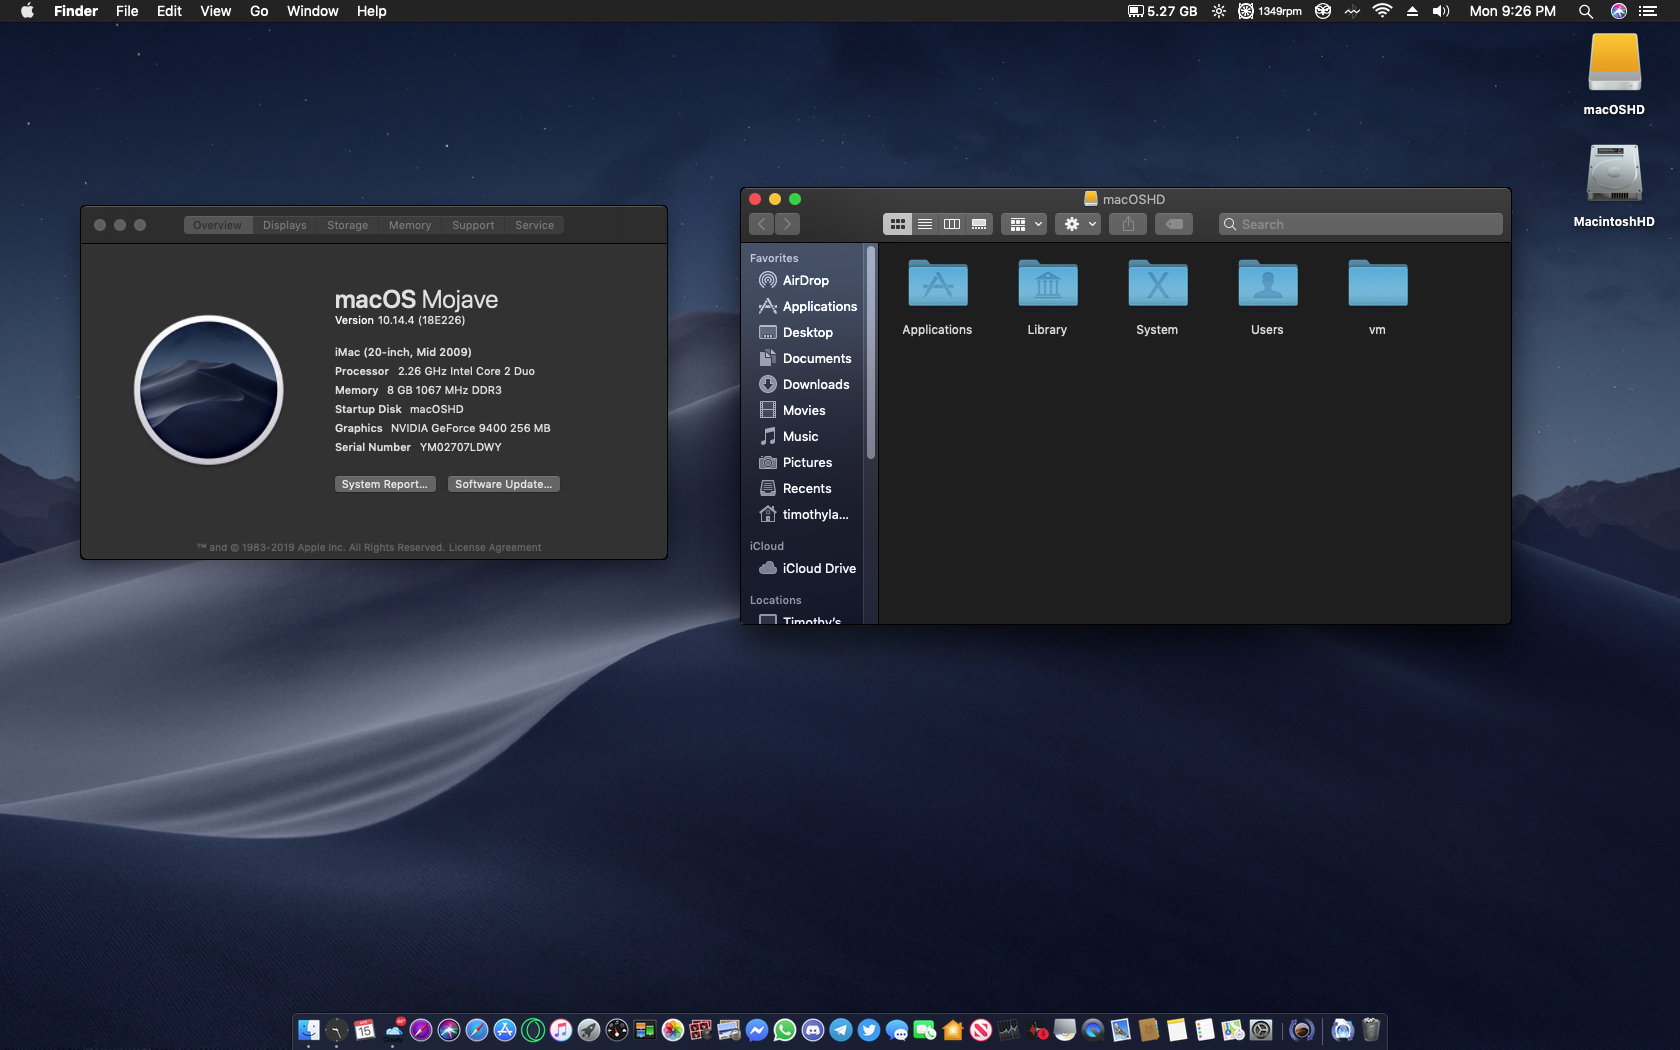Switch Finder to gallery view
Viewport: 1680px width, 1050px height.
click(979, 224)
